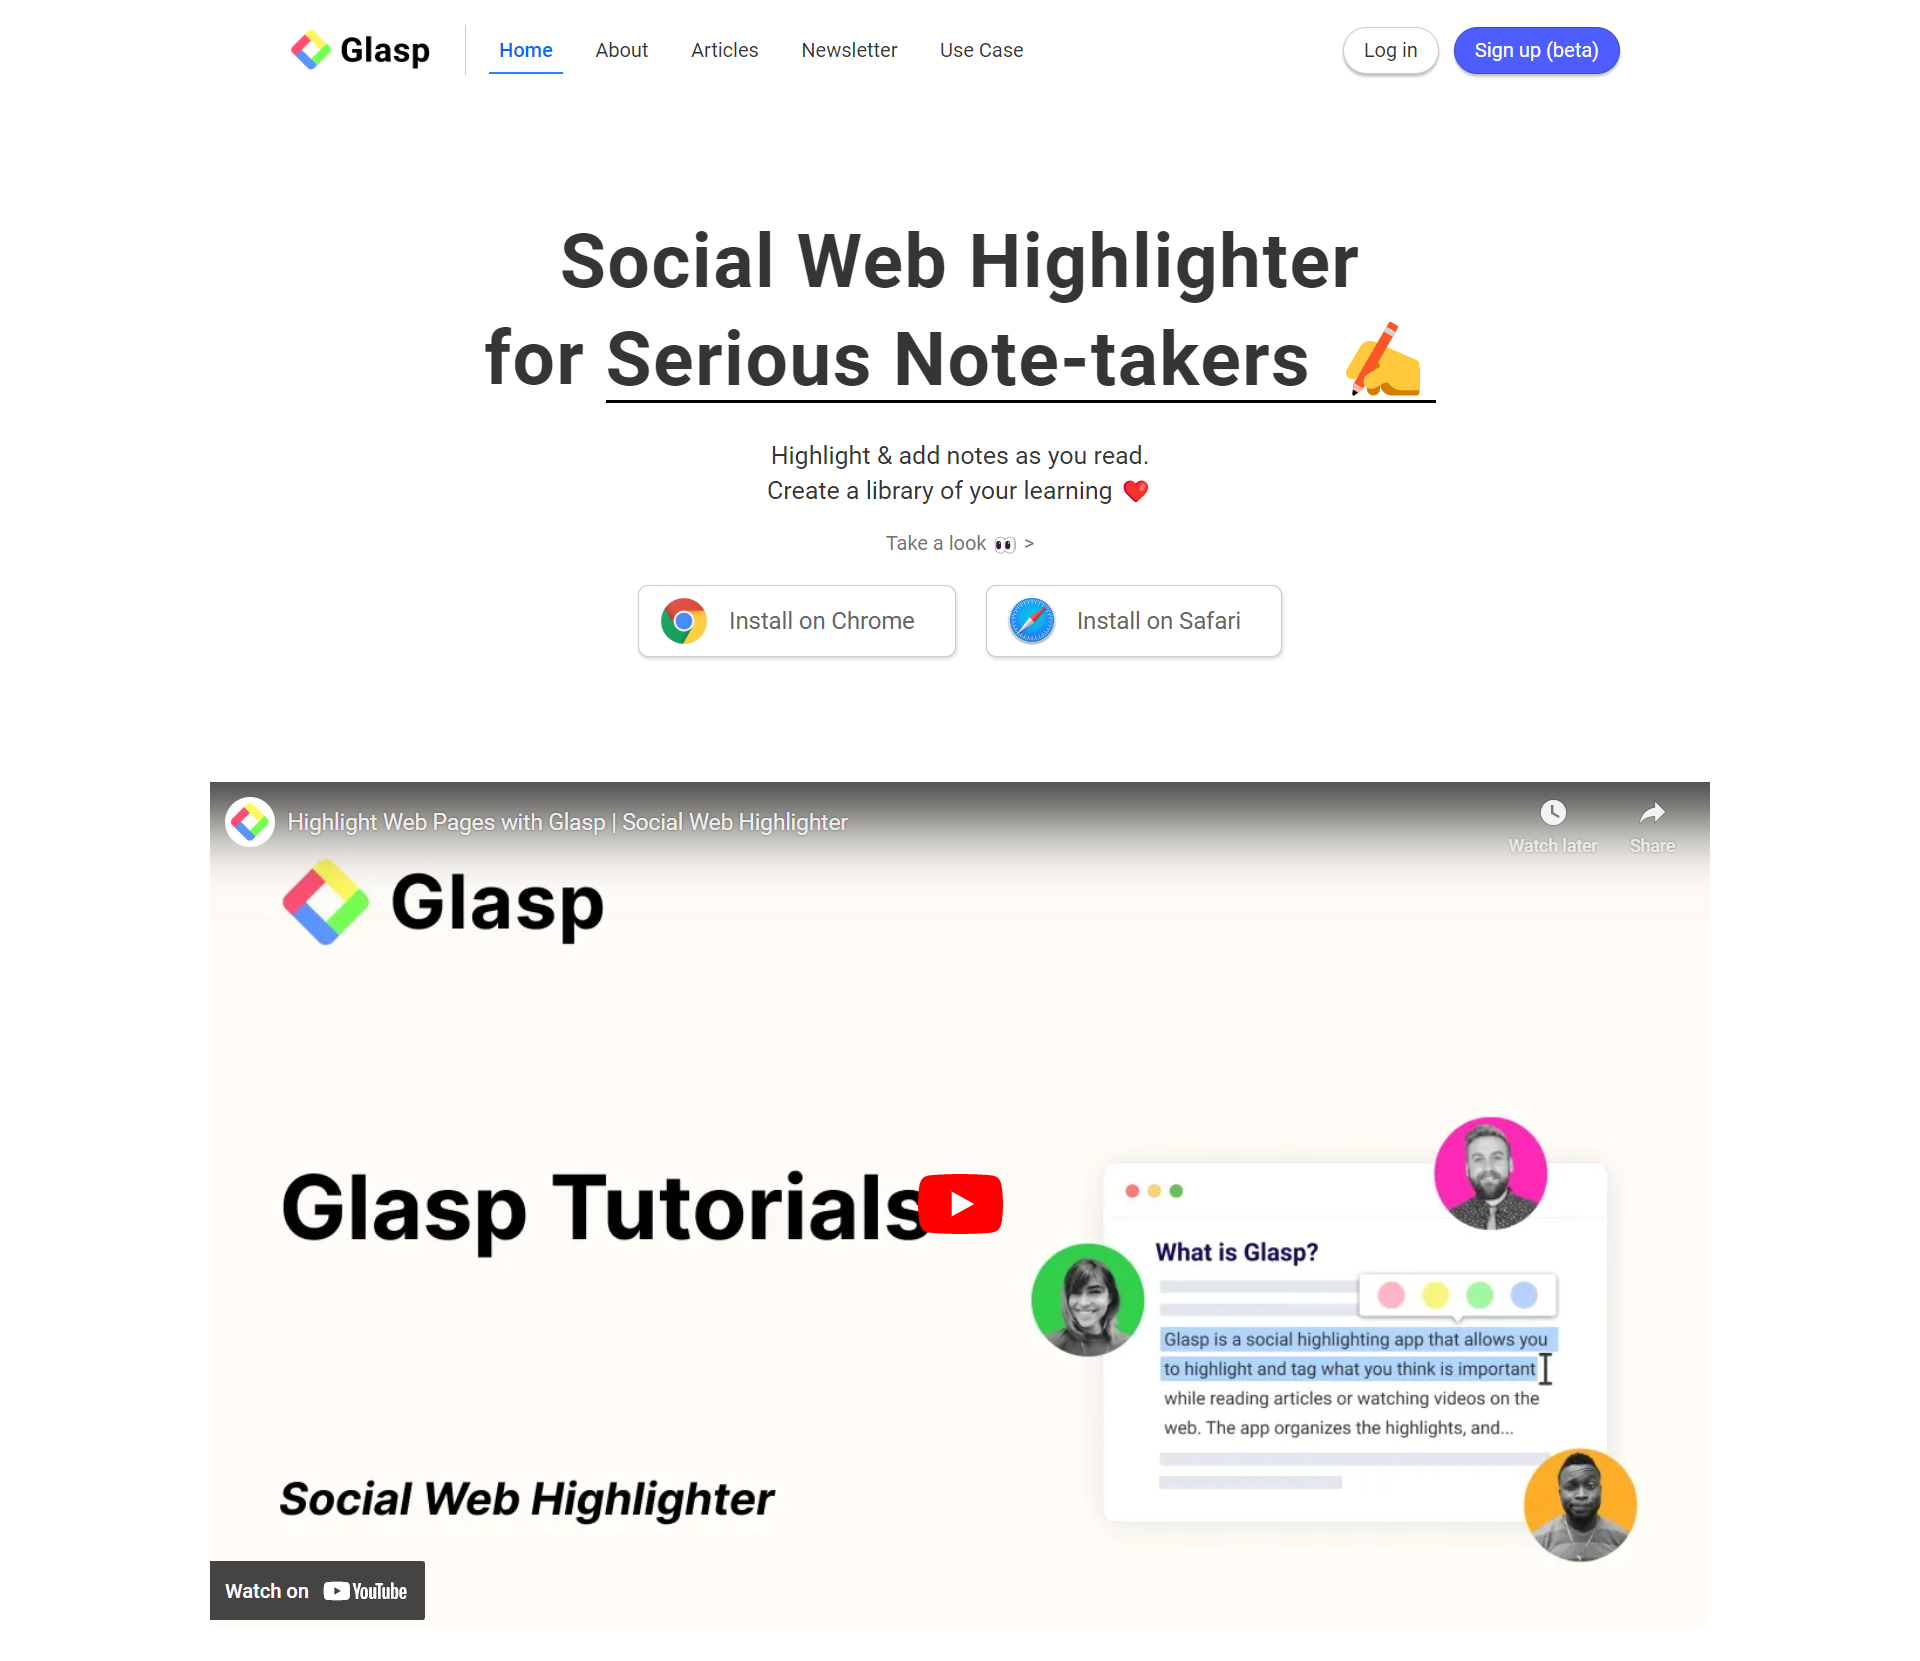The image size is (1920, 1661).
Task: Click the Take a look link
Action: click(x=960, y=544)
